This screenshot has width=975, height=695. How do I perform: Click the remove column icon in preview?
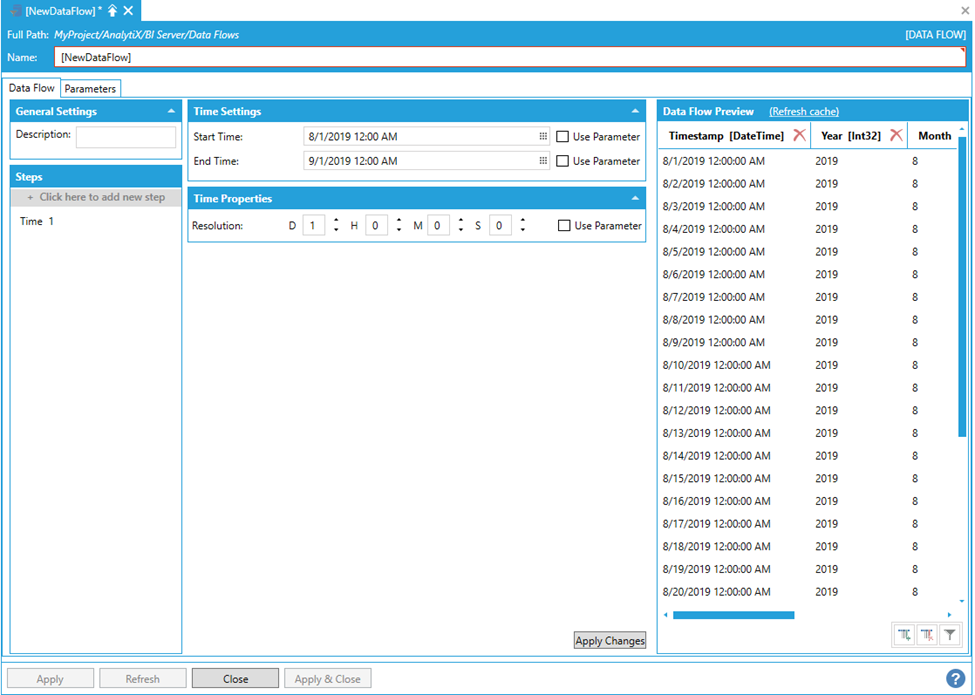pyautogui.click(x=927, y=634)
